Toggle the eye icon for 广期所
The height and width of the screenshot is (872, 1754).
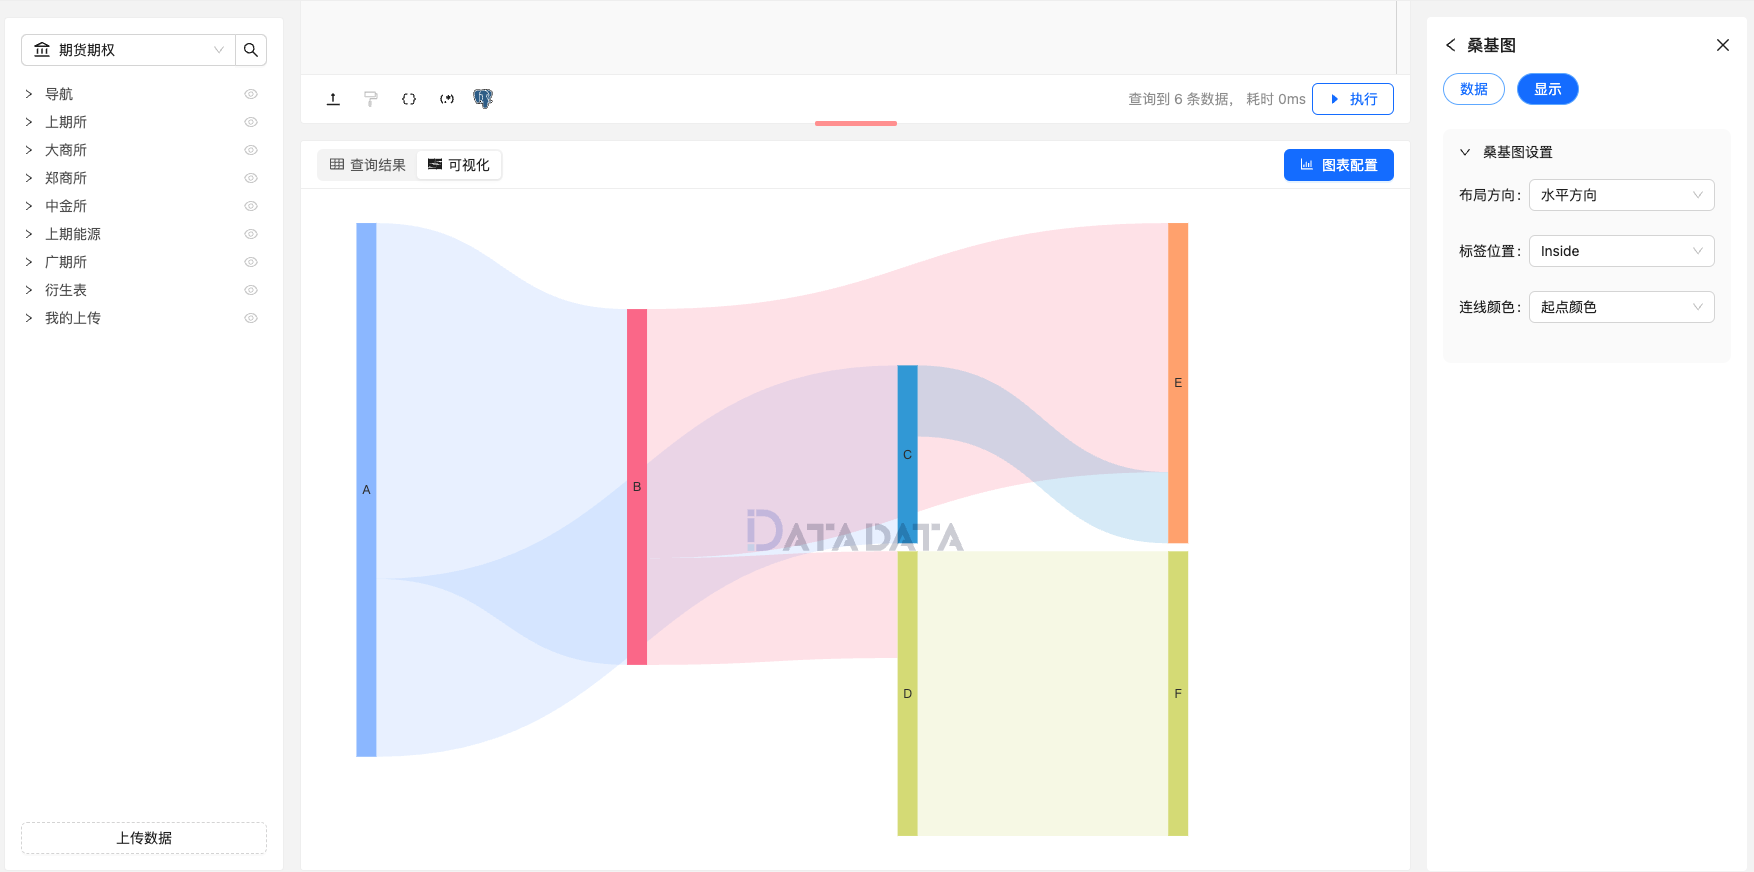point(251,262)
